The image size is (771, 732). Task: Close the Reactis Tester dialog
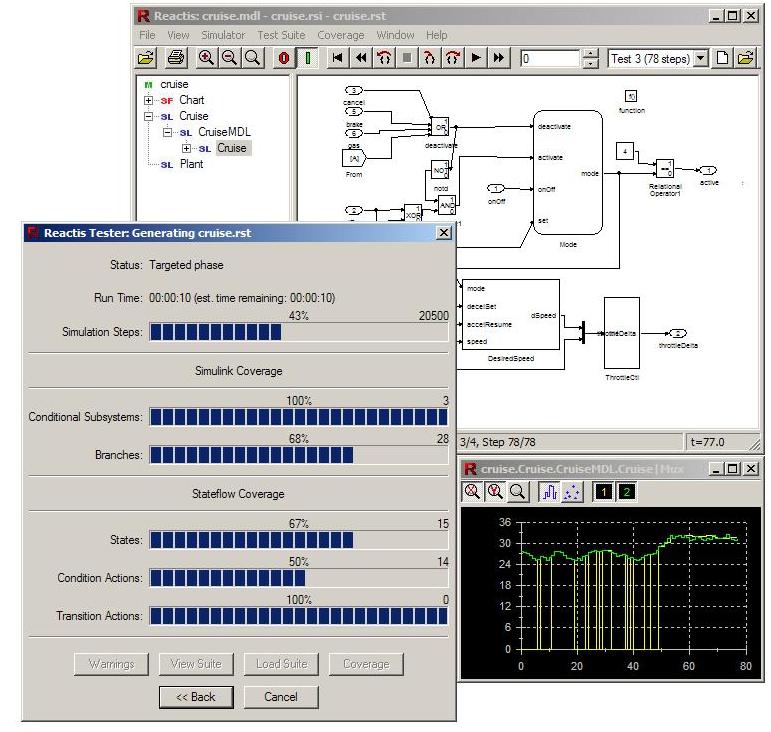(x=444, y=233)
